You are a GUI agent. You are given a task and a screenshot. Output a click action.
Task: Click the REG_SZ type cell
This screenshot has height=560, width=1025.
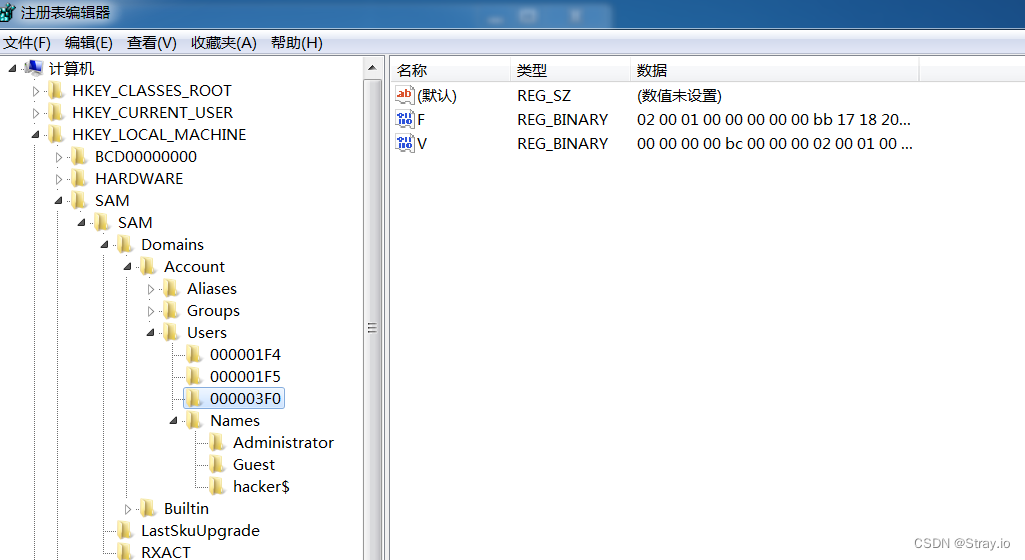click(x=544, y=96)
